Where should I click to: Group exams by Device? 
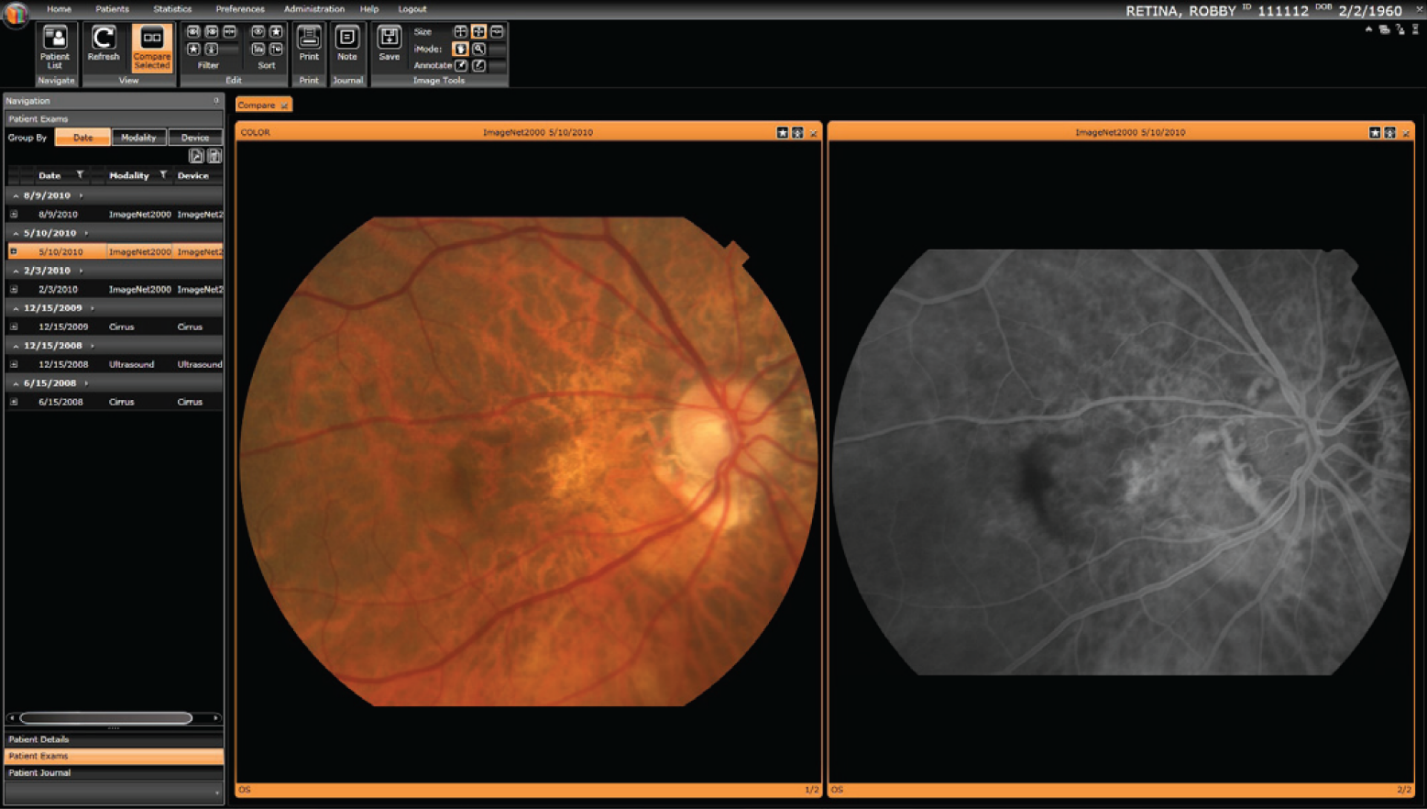195,138
